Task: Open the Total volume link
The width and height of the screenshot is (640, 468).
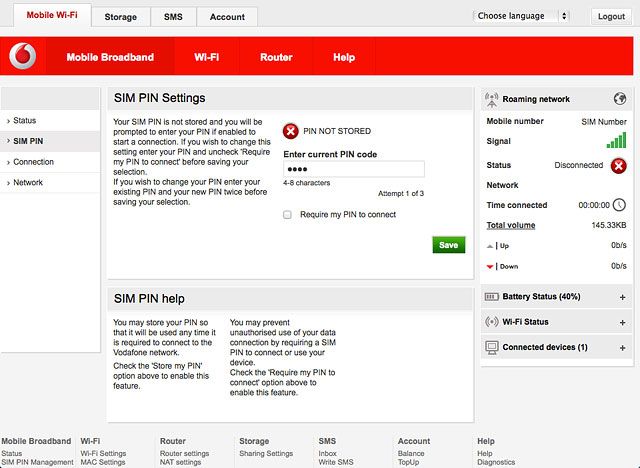Action: (511, 225)
